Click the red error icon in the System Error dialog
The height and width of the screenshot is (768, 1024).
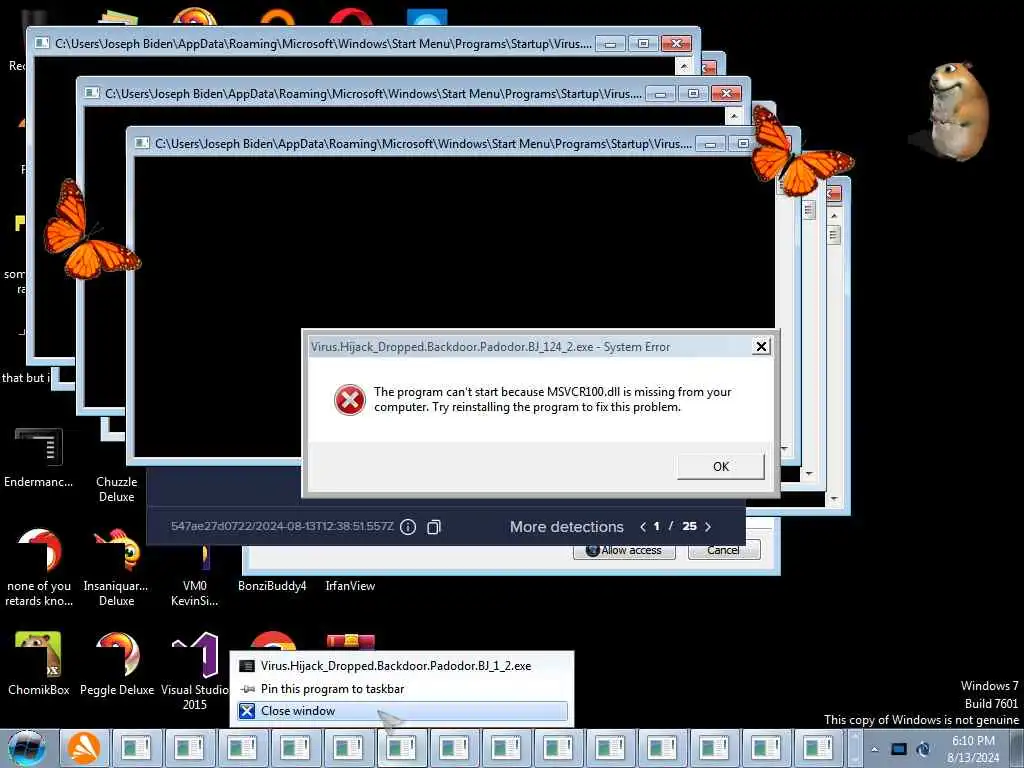[x=349, y=400]
